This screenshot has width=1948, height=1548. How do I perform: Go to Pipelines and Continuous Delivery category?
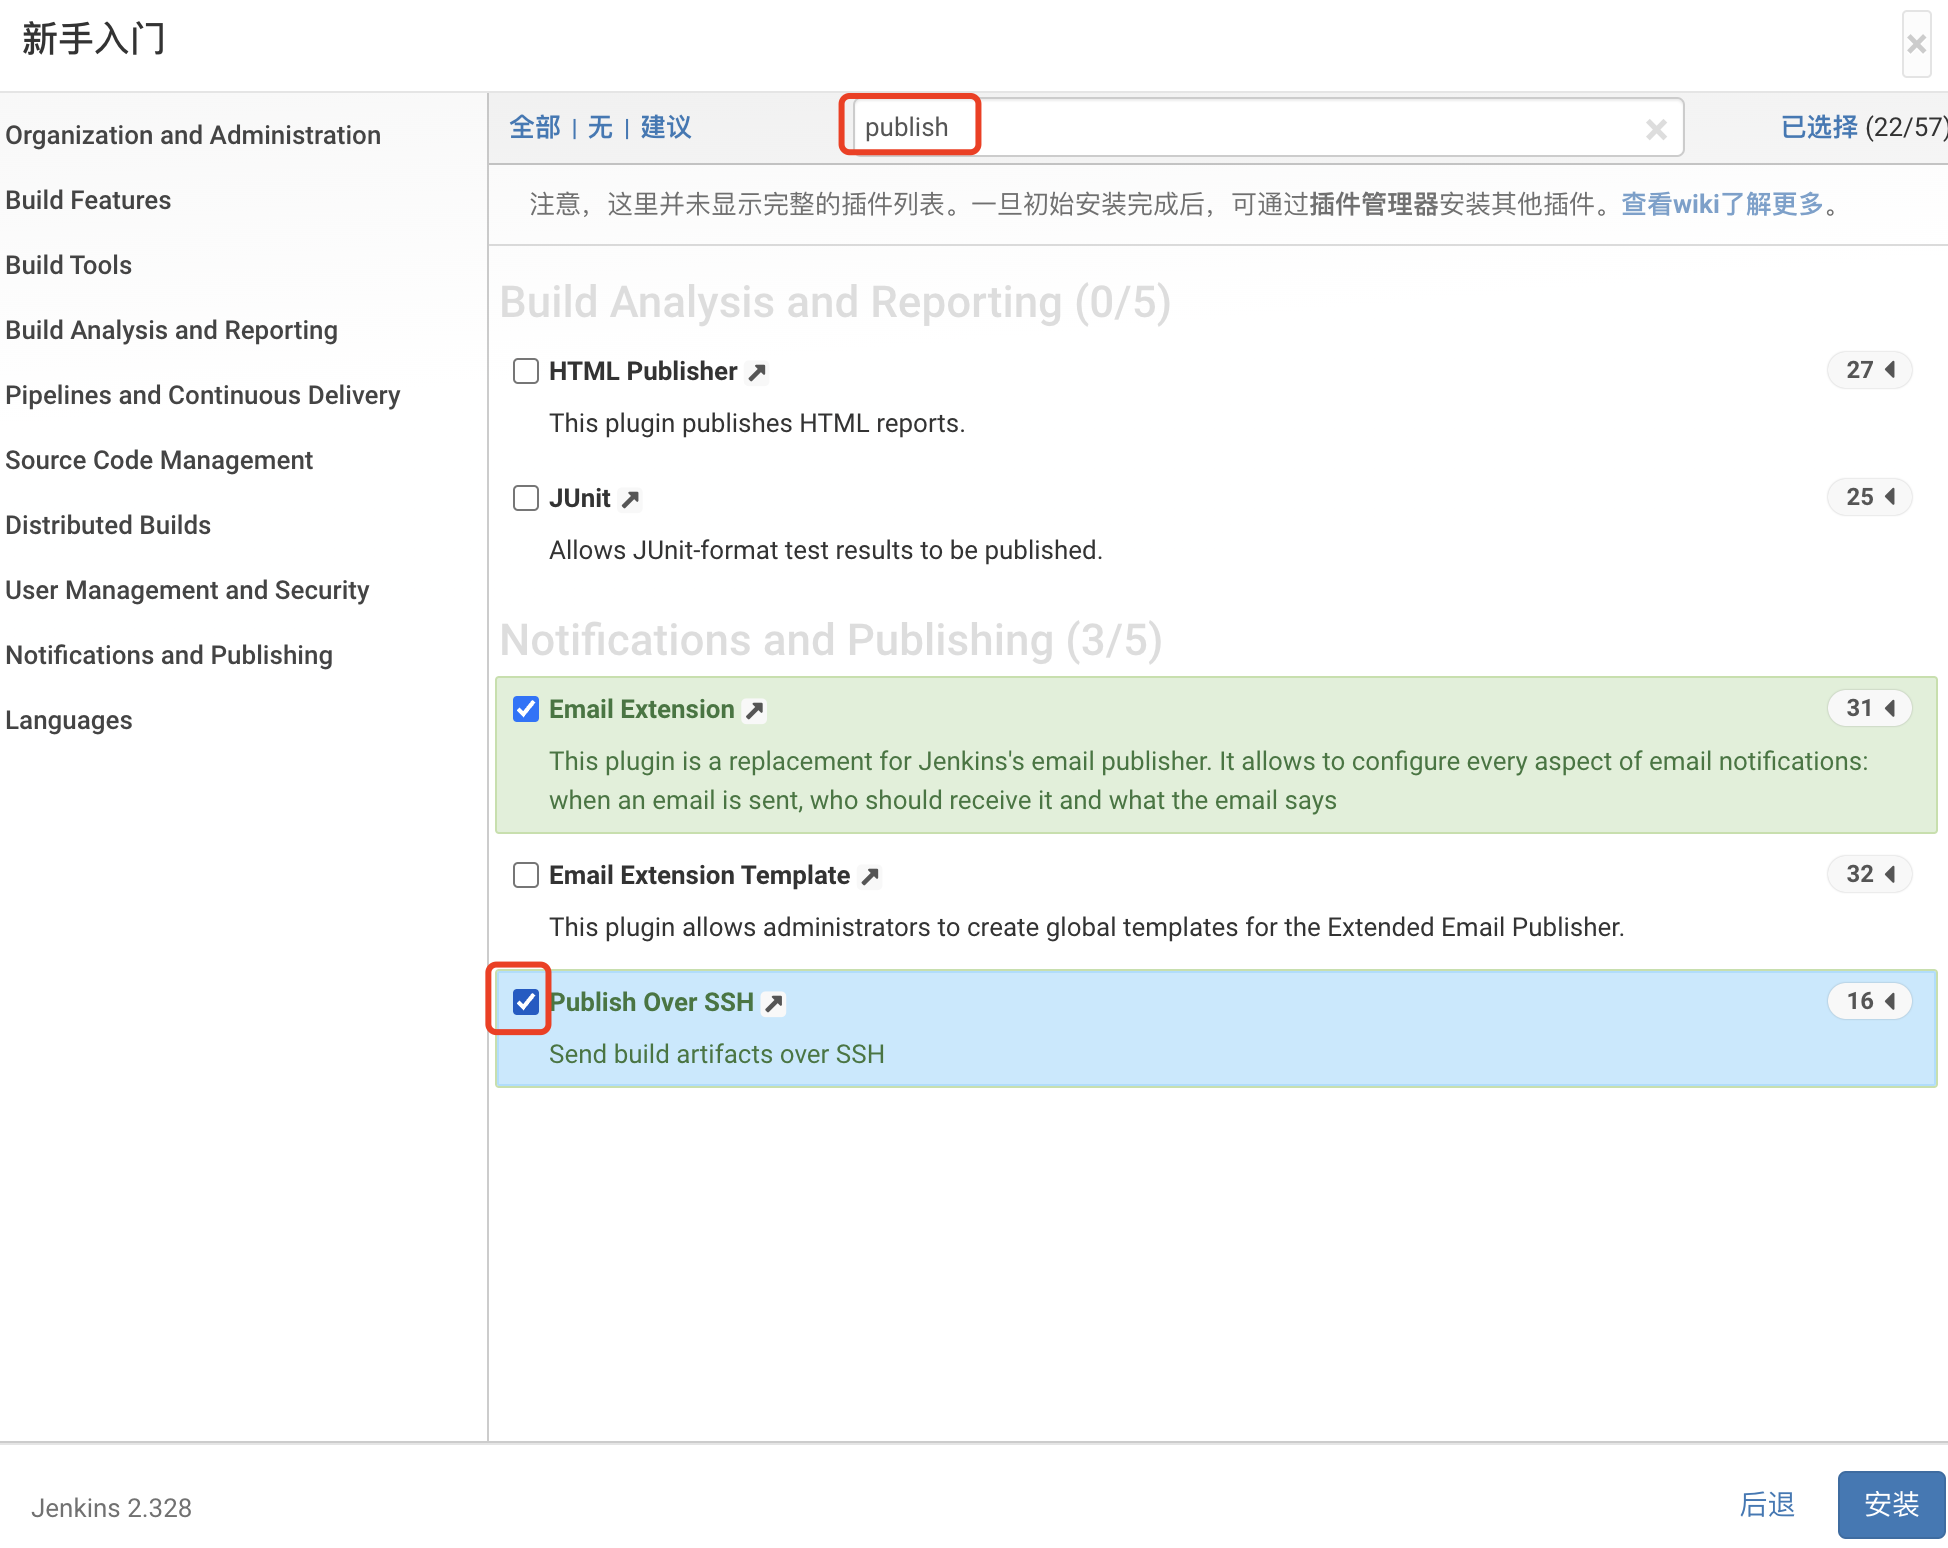203,395
